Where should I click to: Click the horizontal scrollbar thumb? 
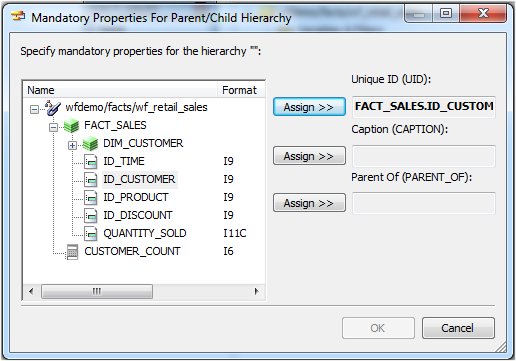[x=97, y=291]
